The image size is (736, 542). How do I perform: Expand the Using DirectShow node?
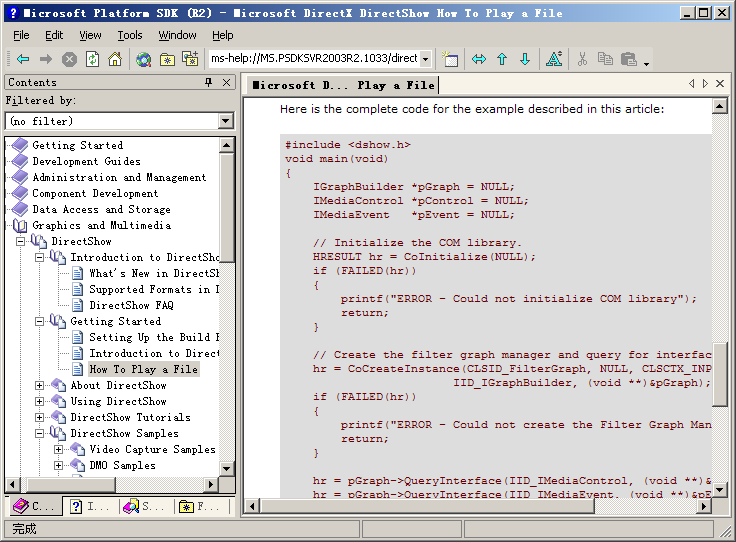(x=39, y=402)
